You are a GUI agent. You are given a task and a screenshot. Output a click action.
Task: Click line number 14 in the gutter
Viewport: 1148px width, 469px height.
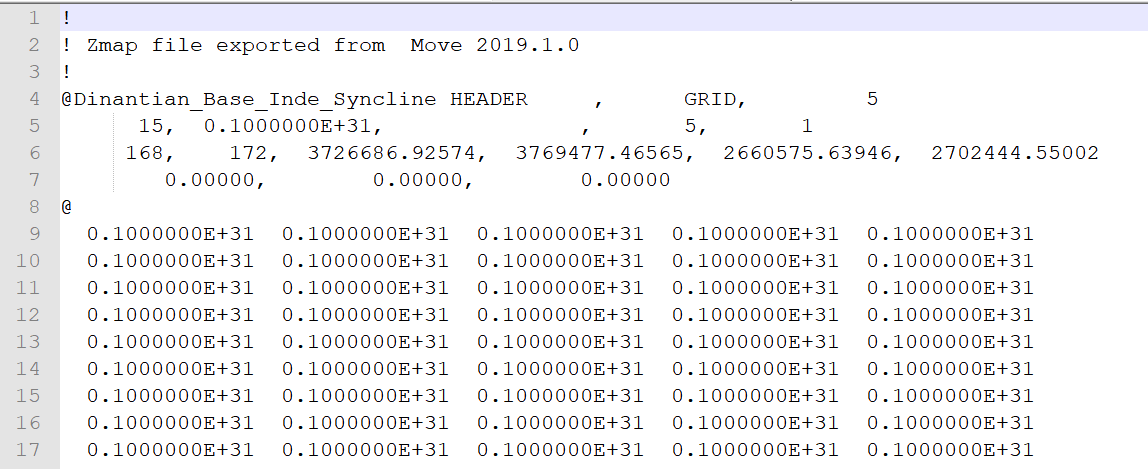(x=28, y=369)
